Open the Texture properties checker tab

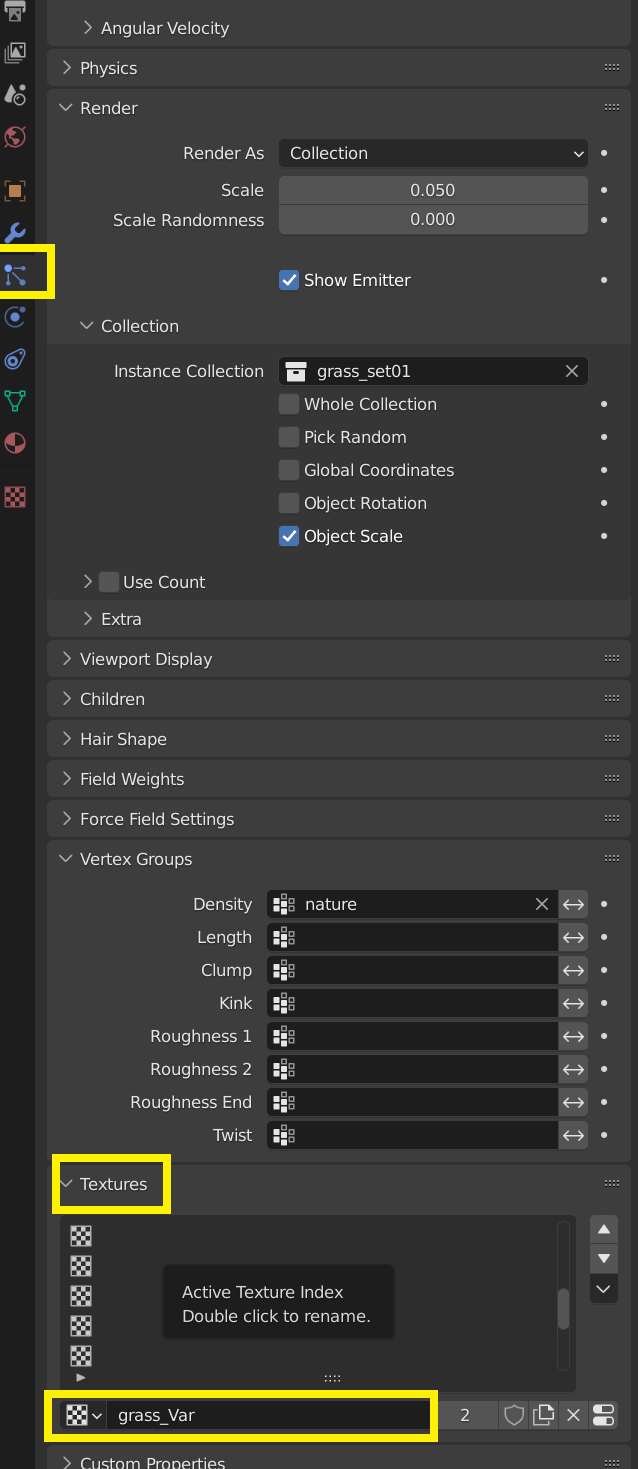coord(15,497)
